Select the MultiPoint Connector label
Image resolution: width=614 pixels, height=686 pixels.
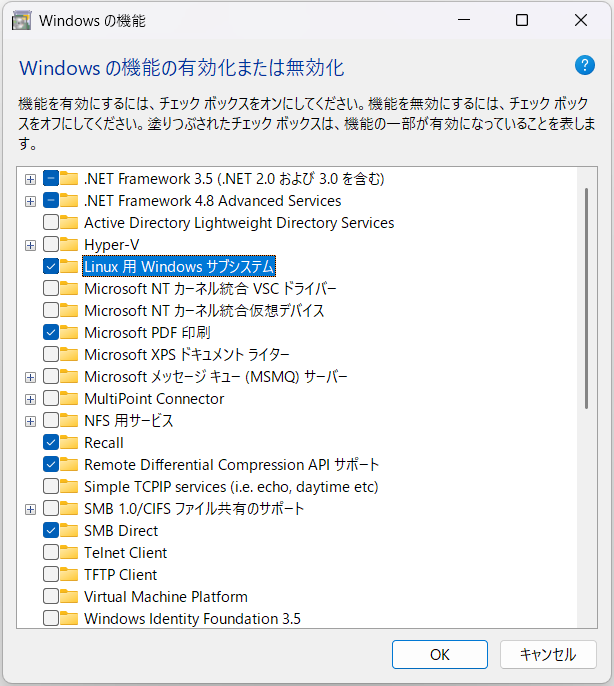[x=154, y=399]
